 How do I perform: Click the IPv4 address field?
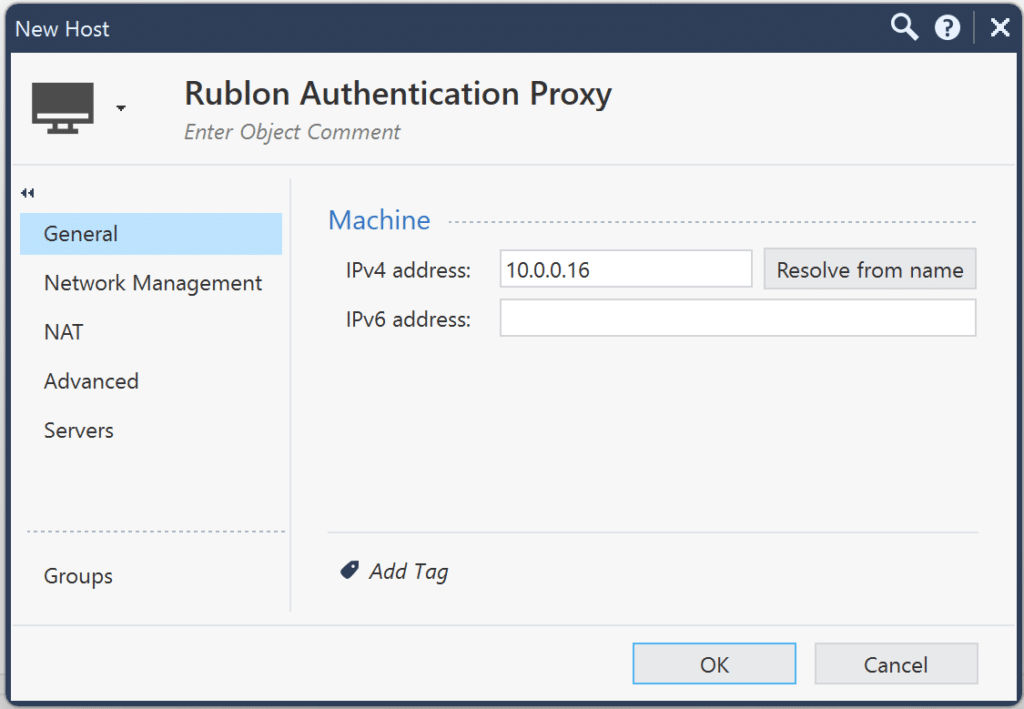(625, 269)
